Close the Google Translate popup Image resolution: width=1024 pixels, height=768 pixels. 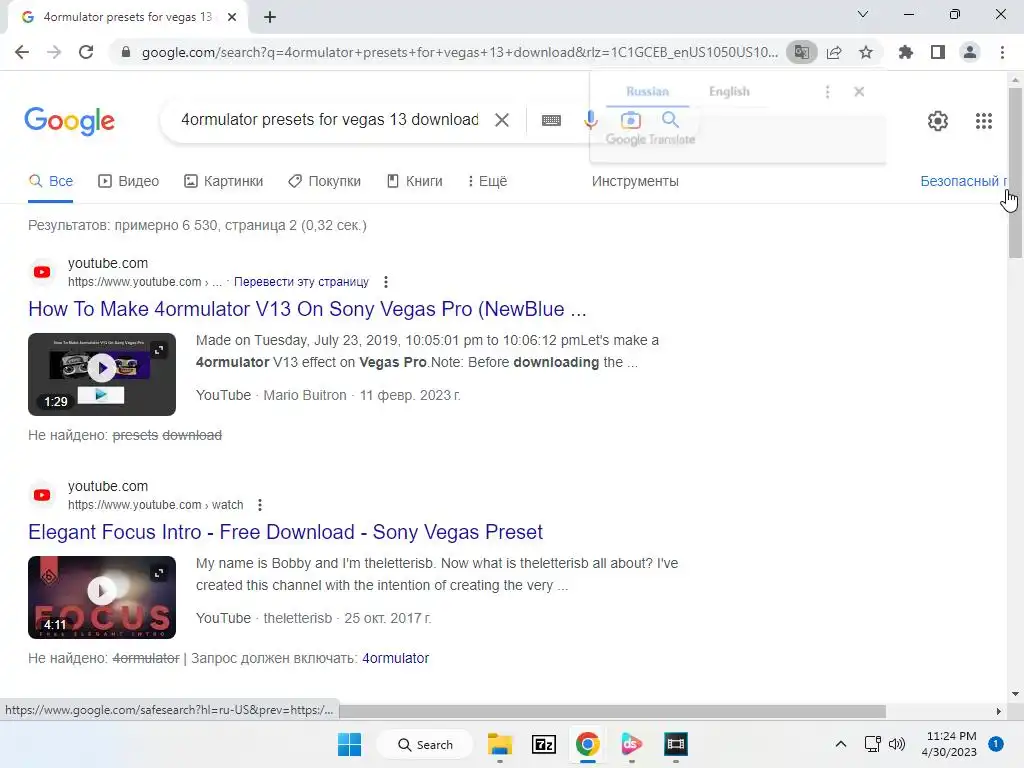[x=859, y=92]
